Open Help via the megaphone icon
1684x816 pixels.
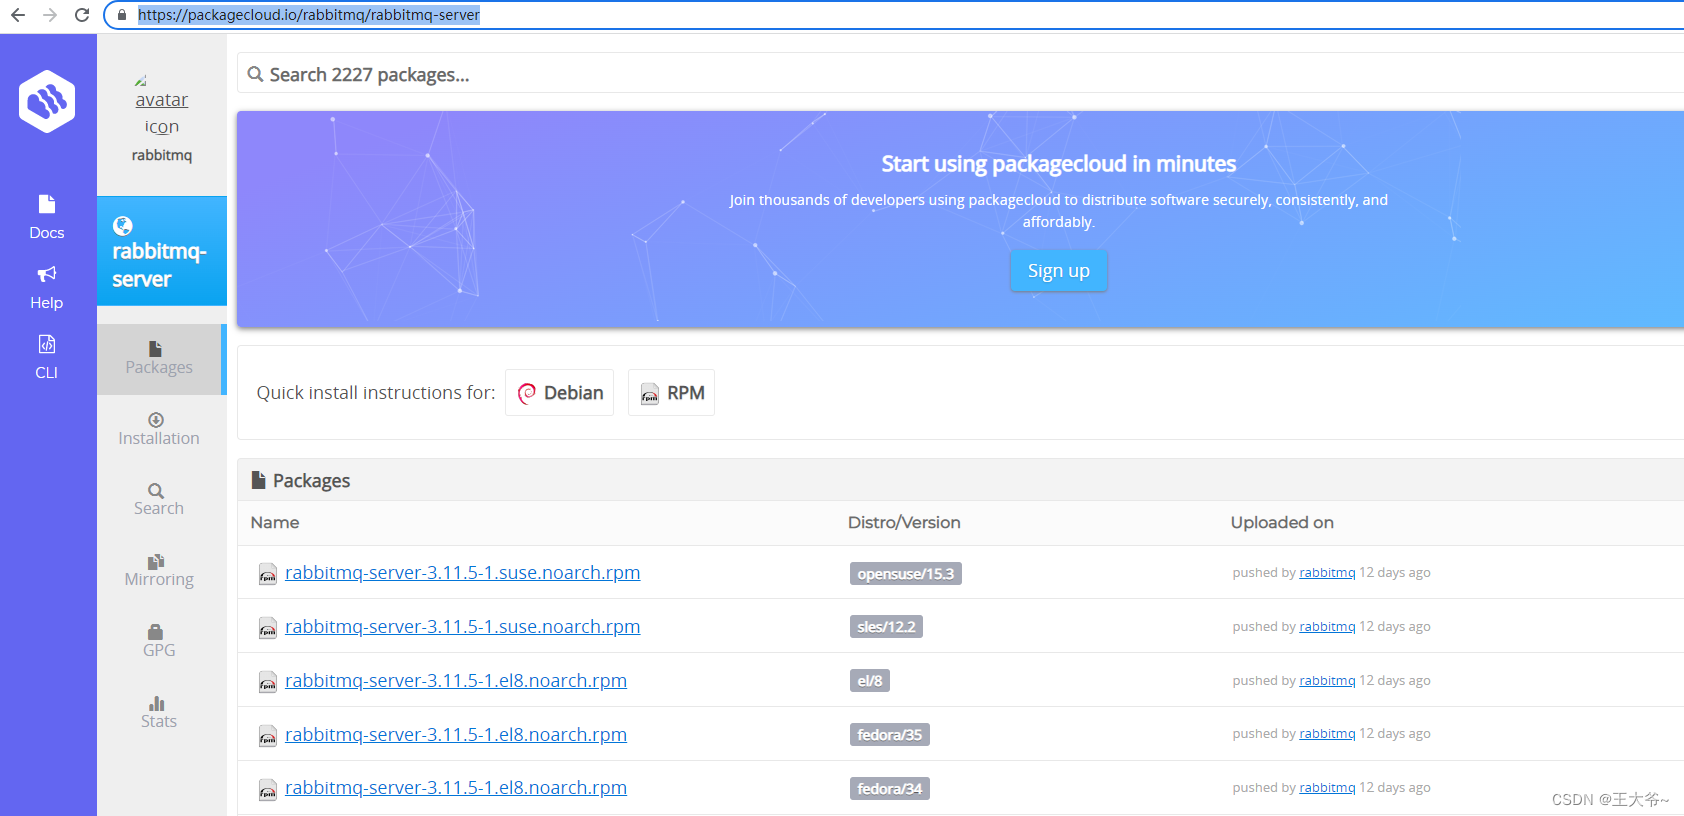[x=47, y=274]
